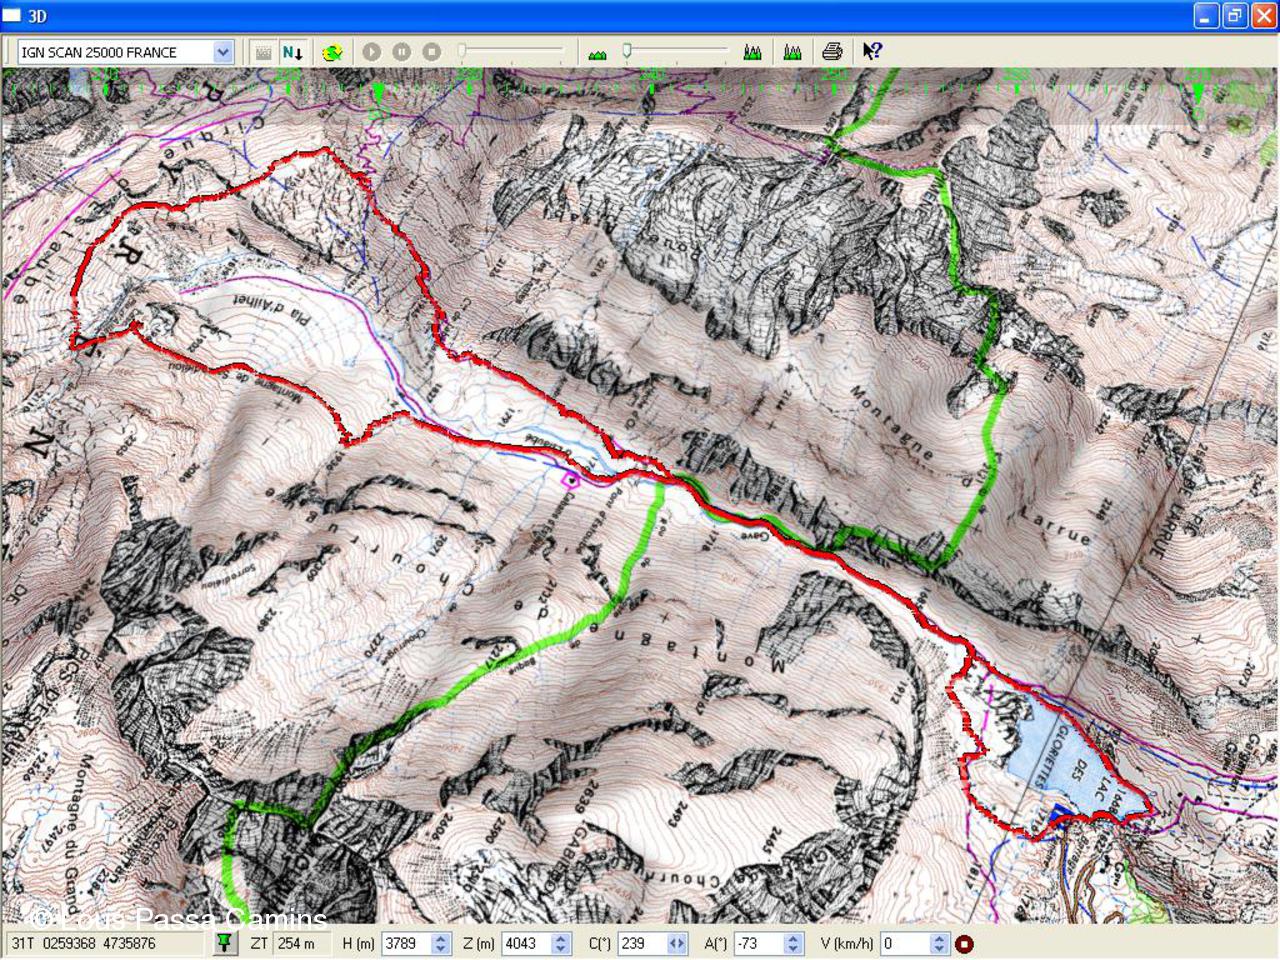Print the 3D map view
The width and height of the screenshot is (1280, 960).
tap(832, 52)
